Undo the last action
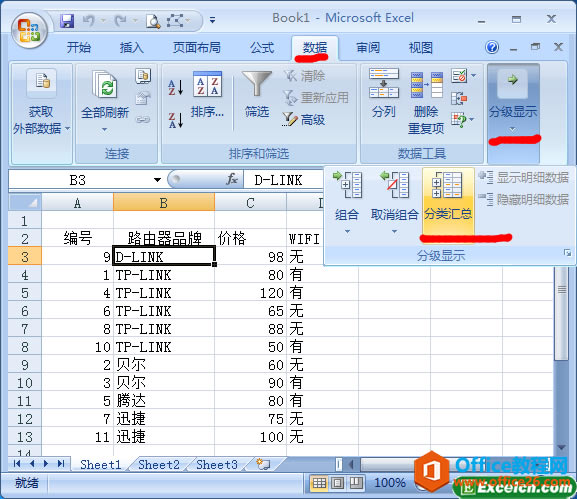This screenshot has height=499, width=577. 88,21
